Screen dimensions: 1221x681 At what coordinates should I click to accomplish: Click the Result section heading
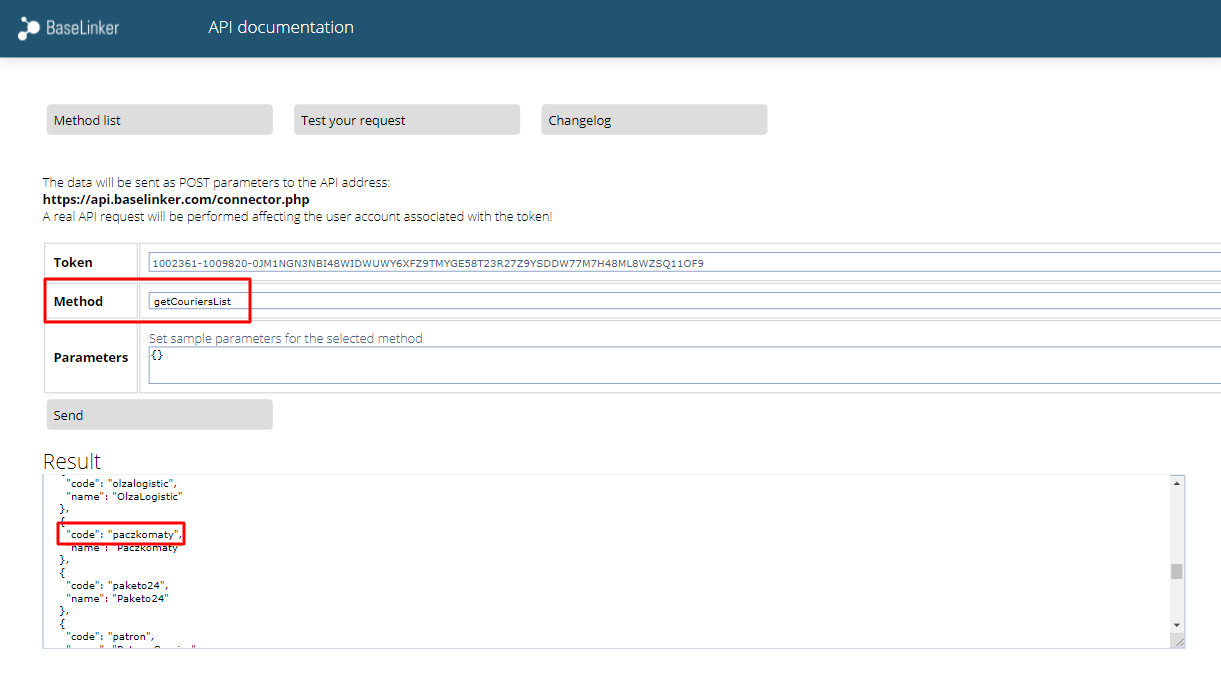point(72,461)
